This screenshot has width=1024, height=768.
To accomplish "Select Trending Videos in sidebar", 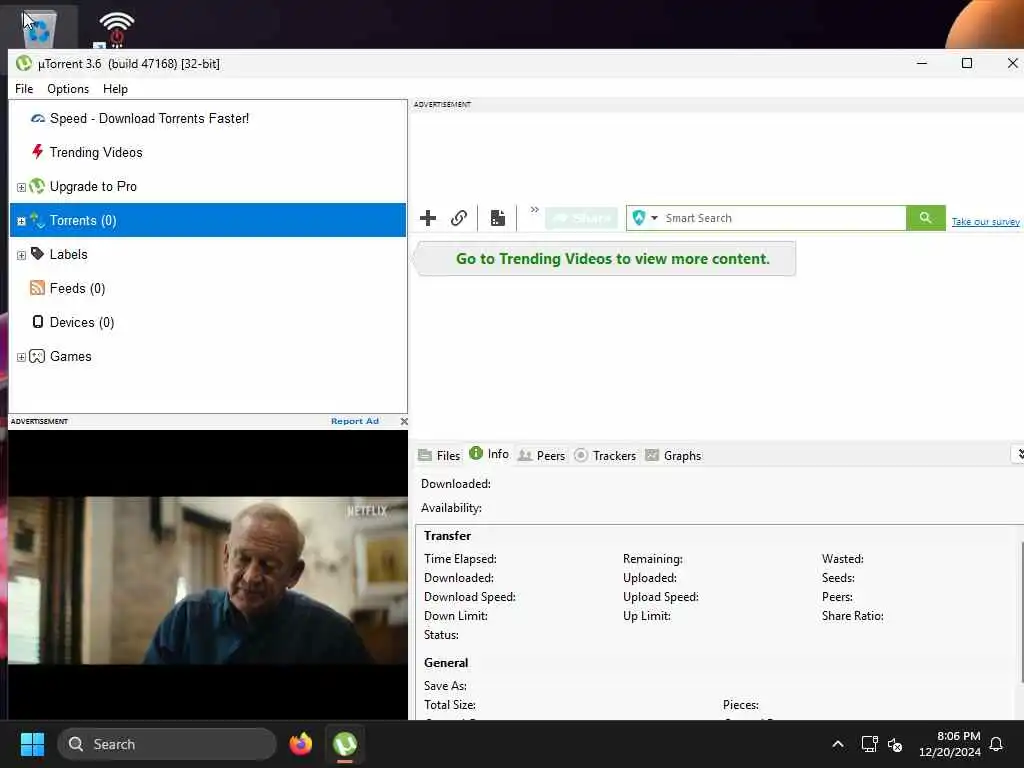I will coord(96,152).
